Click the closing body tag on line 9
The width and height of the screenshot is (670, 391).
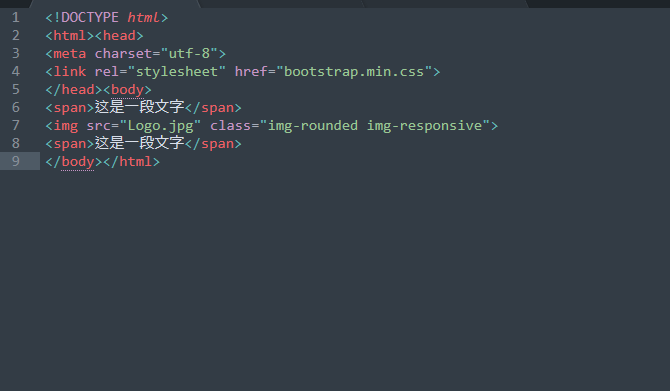[74, 162]
